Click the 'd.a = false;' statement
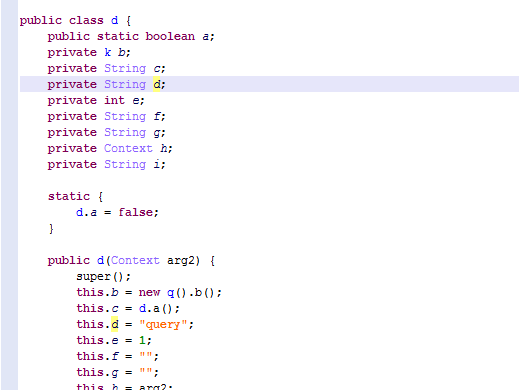This screenshot has width=519, height=390. pyautogui.click(x=117, y=212)
